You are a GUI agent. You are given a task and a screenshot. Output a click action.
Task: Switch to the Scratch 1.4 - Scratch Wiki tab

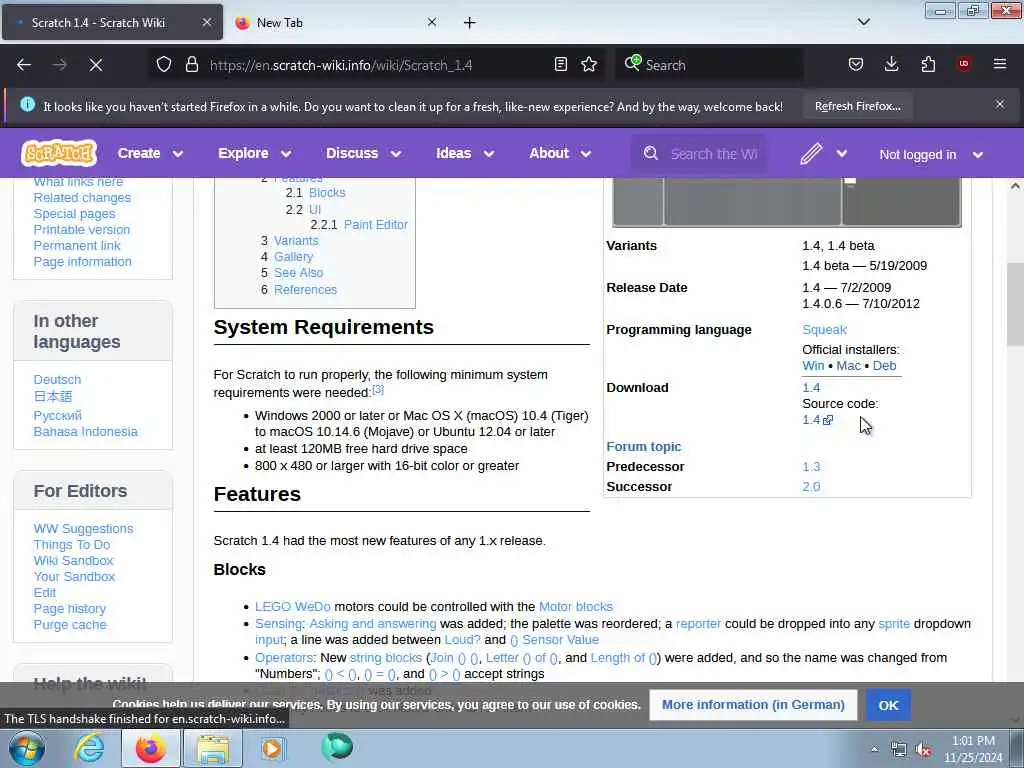[x=112, y=22]
